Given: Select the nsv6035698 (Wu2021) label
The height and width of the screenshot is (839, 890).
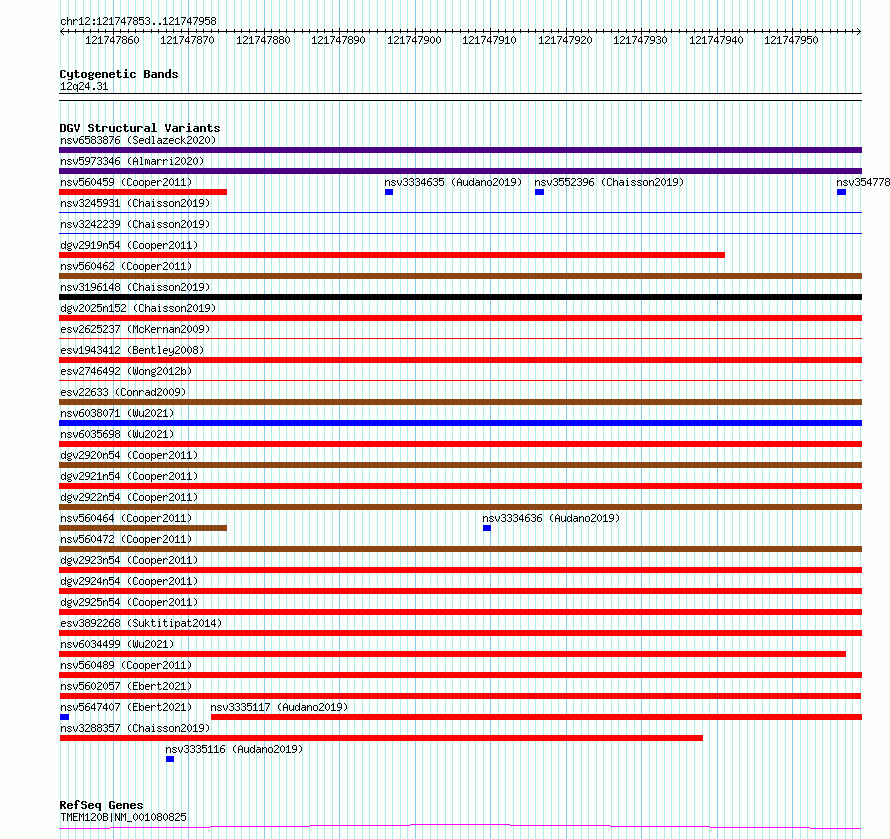Looking at the screenshot, I should (x=117, y=434).
